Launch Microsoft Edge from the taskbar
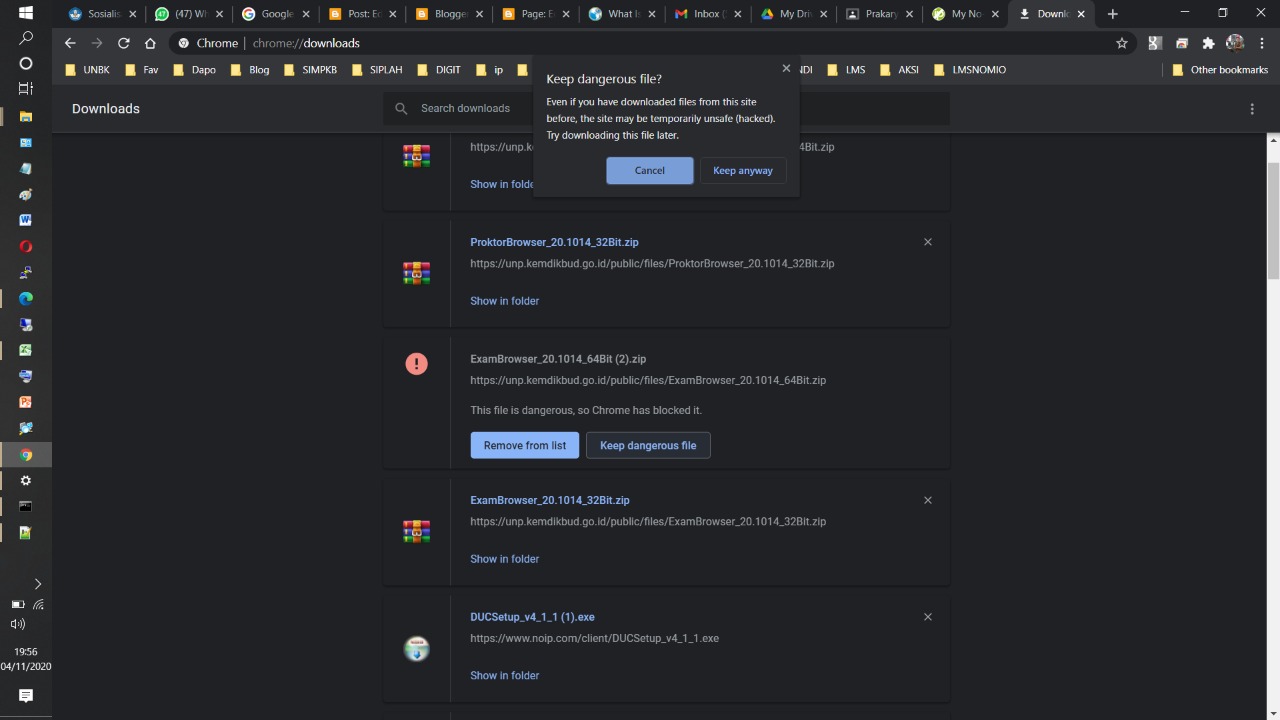Viewport: 1280px width, 720px height. 26,298
